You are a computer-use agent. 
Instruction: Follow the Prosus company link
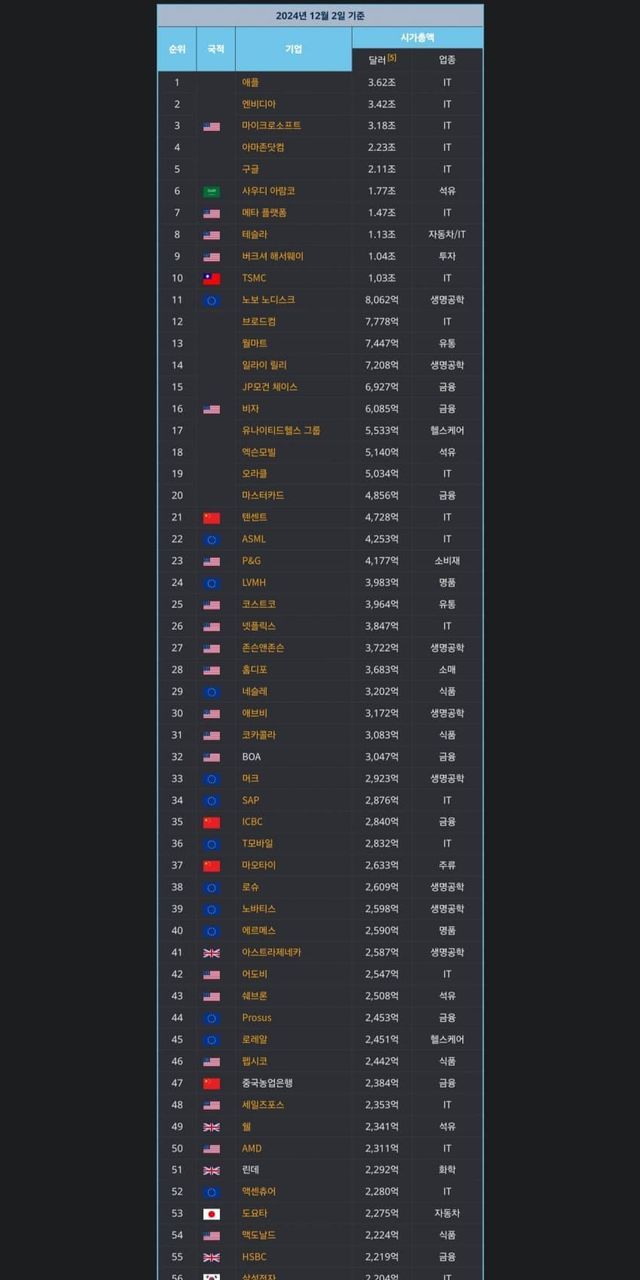[x=257, y=1018]
